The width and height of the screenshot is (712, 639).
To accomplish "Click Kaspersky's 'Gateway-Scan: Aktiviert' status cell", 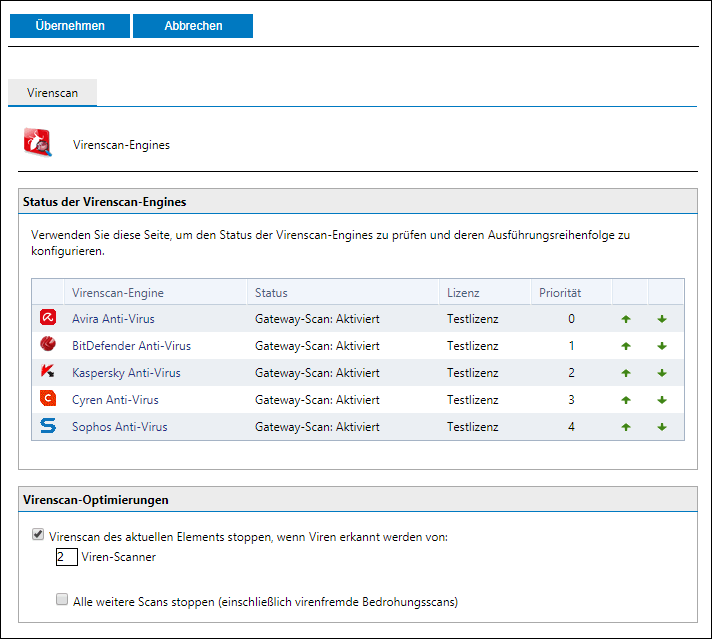I will [x=317, y=373].
